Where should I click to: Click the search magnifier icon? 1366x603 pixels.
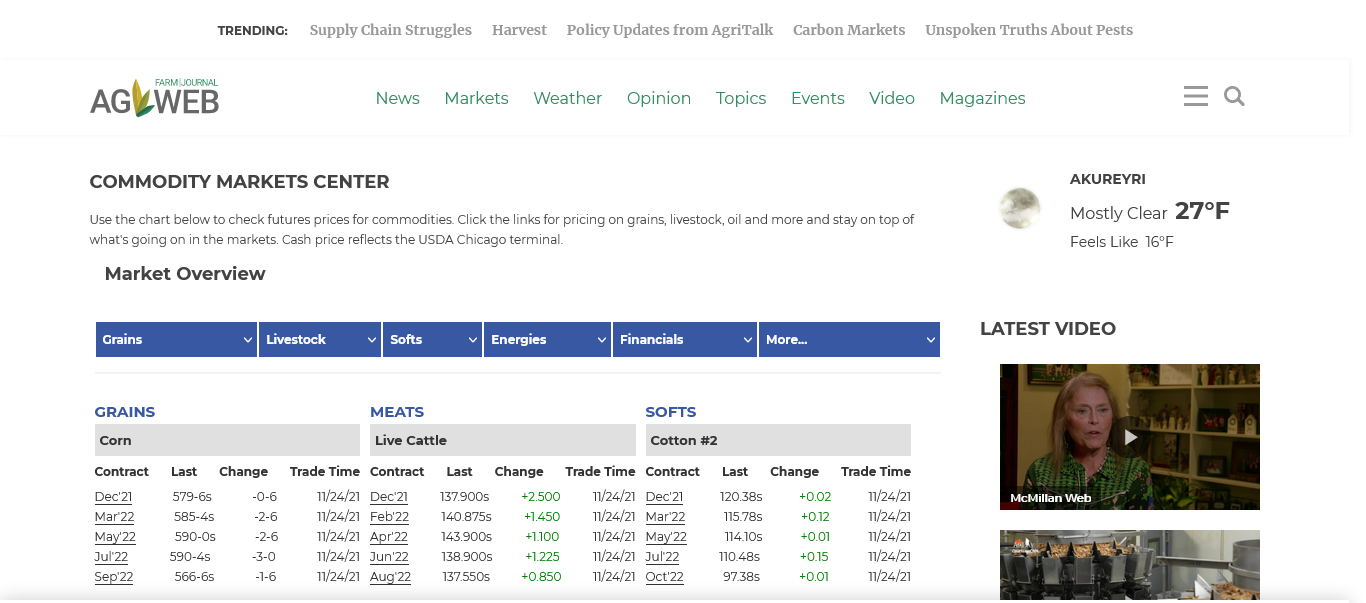[1234, 96]
